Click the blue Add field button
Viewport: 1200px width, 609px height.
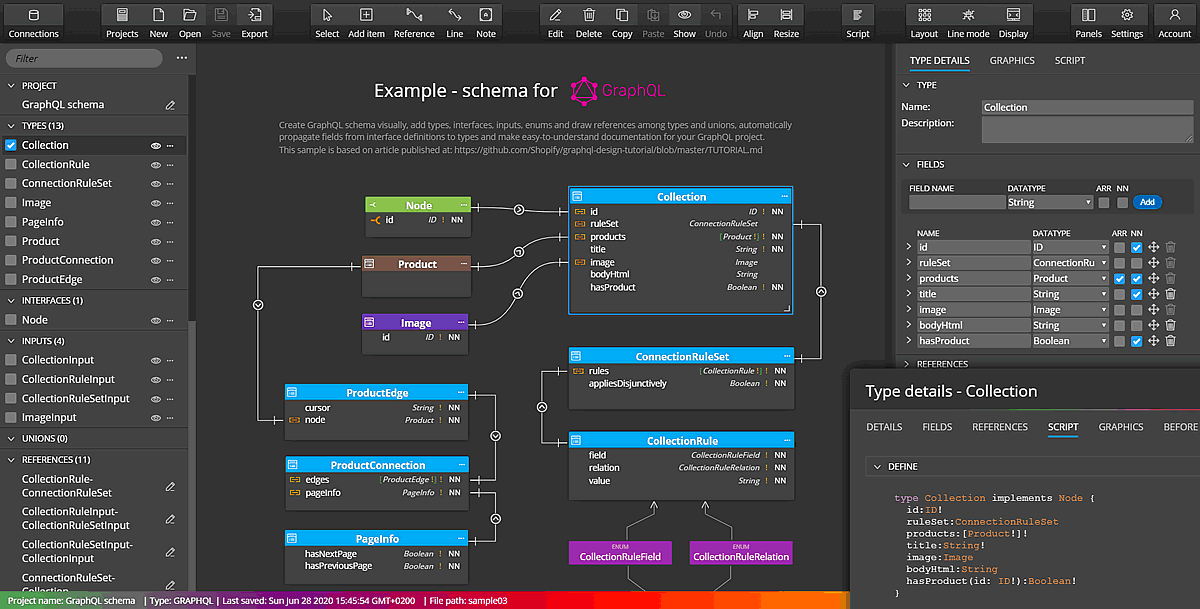tap(1148, 202)
